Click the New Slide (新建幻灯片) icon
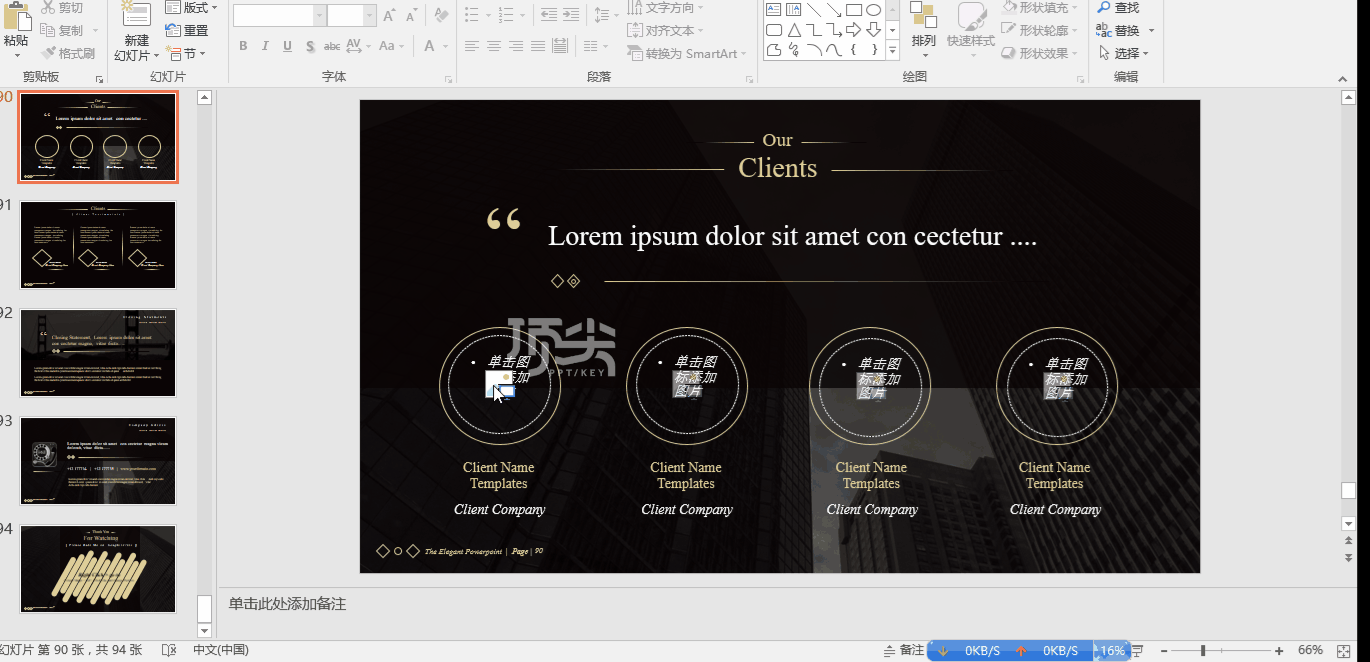Screen dimensions: 1370x662 [x=136, y=17]
